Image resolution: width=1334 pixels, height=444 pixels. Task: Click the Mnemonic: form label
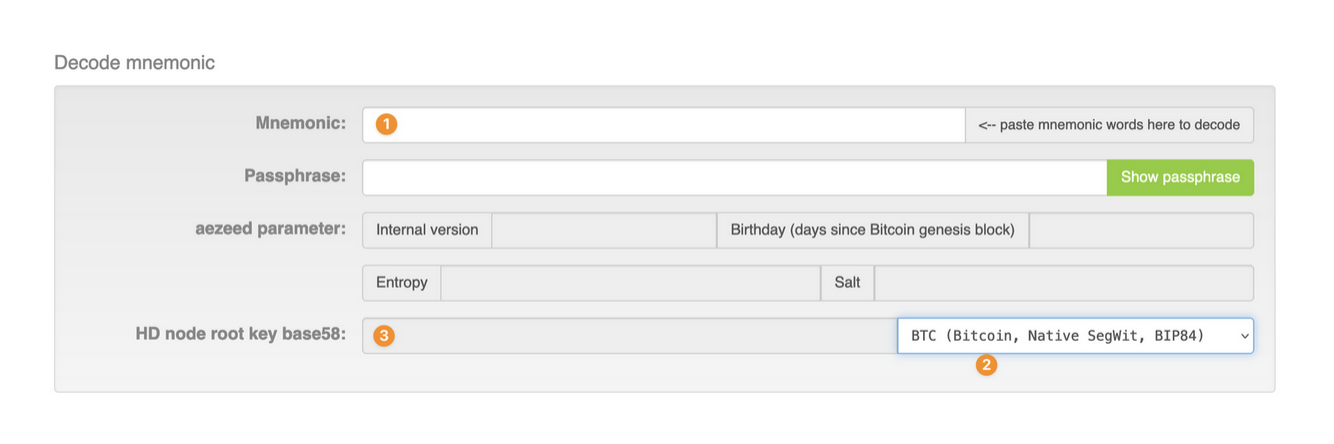(x=300, y=124)
